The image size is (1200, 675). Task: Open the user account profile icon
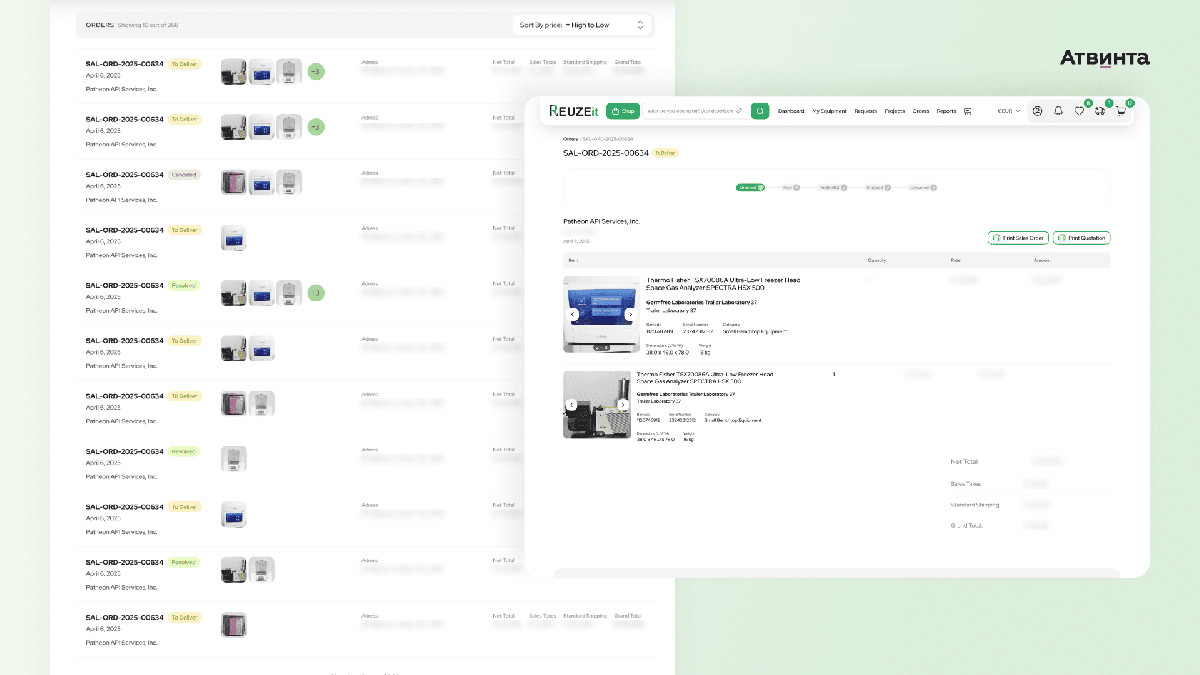click(x=1037, y=111)
